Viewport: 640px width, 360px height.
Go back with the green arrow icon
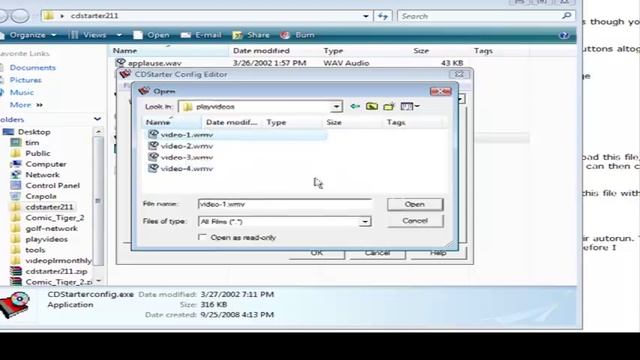pyautogui.click(x=355, y=107)
